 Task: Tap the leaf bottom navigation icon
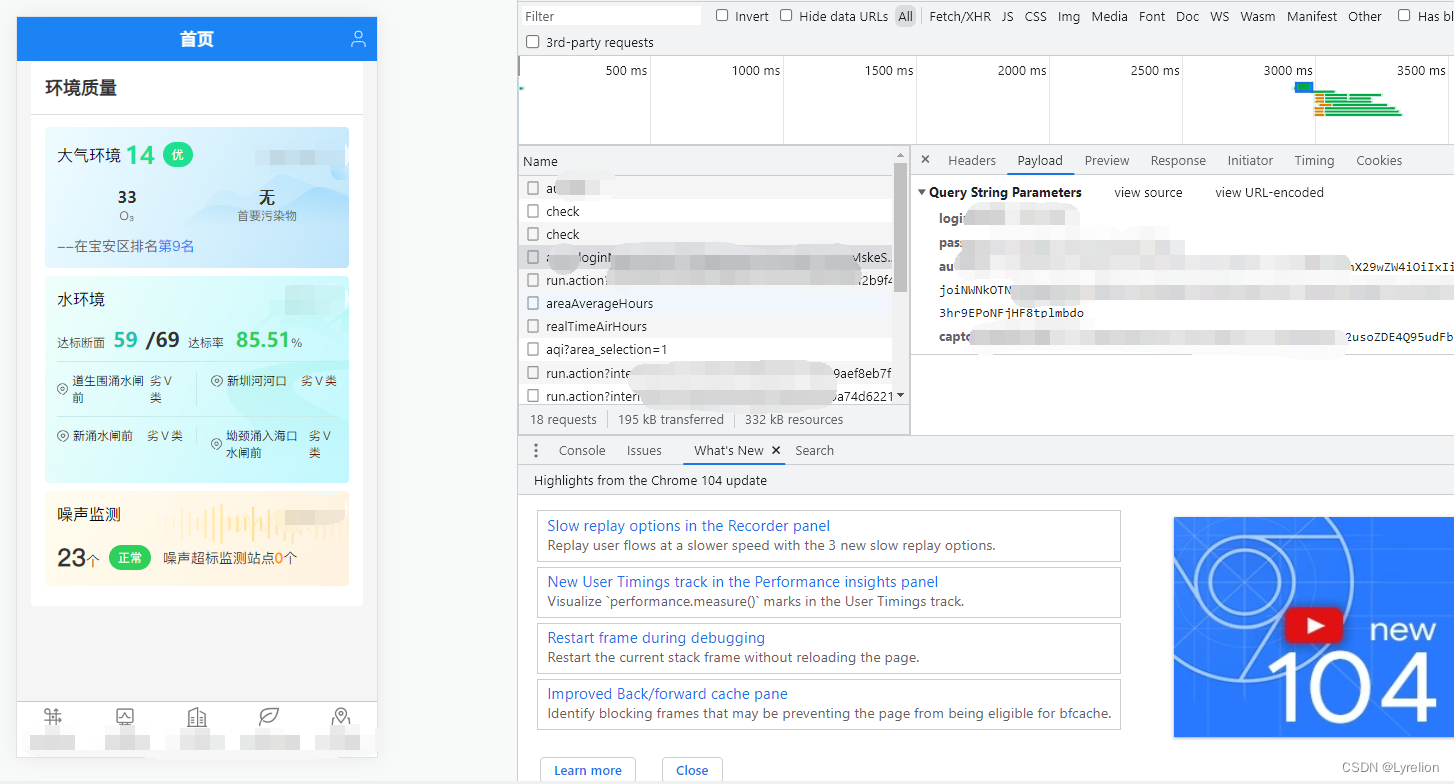coord(269,717)
